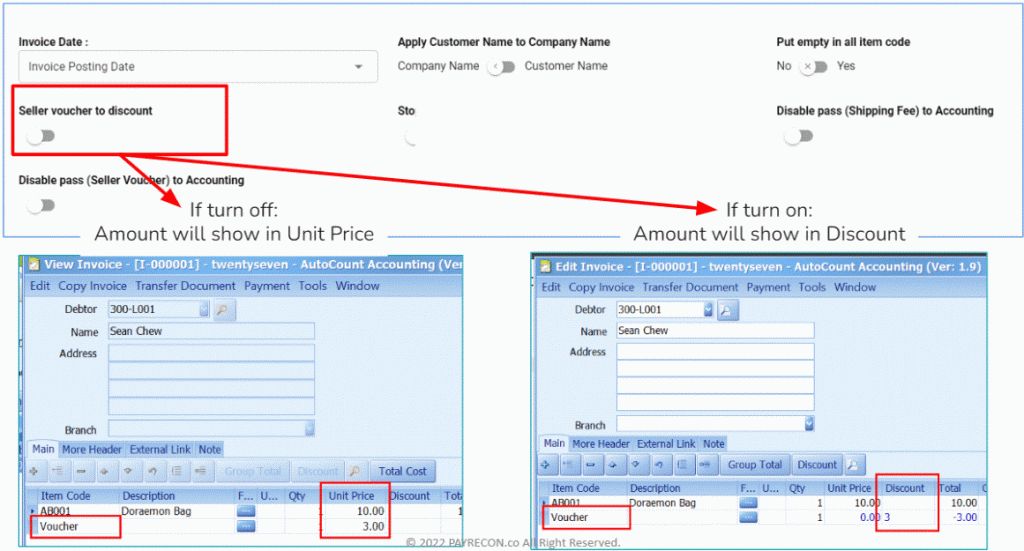Toggle Disable pass (Shipping Fee) to Accounting
1024x551 pixels.
(799, 136)
